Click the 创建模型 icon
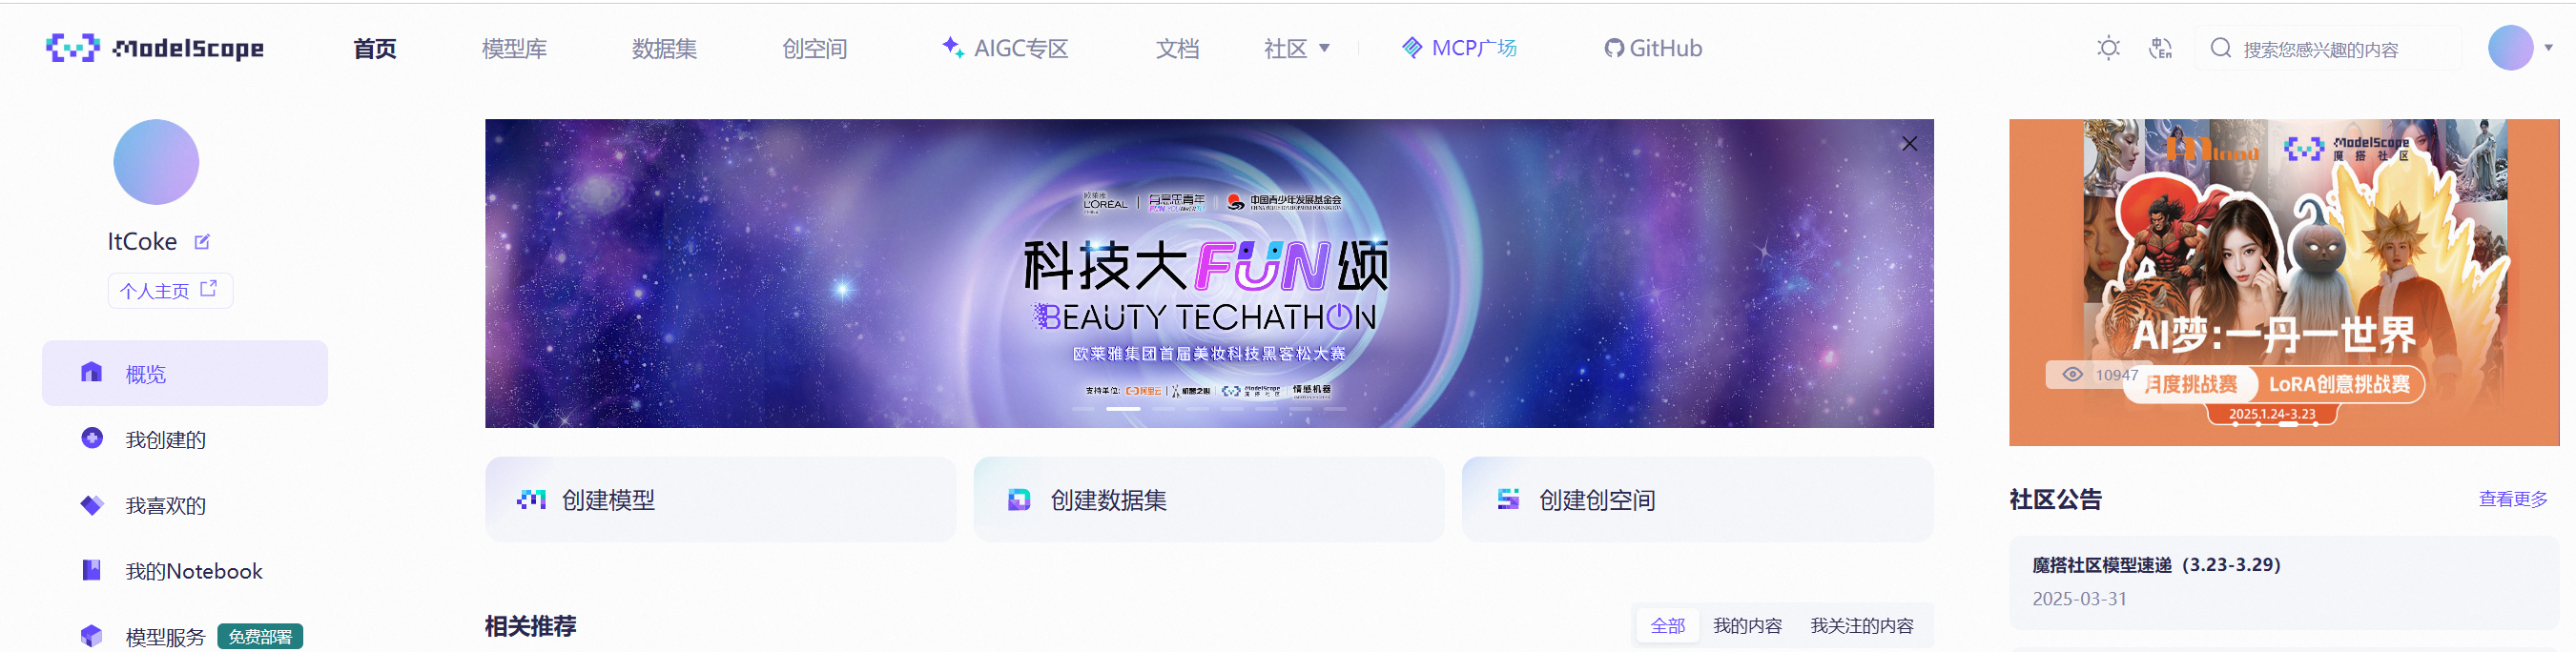The width and height of the screenshot is (2576, 652). (531, 499)
